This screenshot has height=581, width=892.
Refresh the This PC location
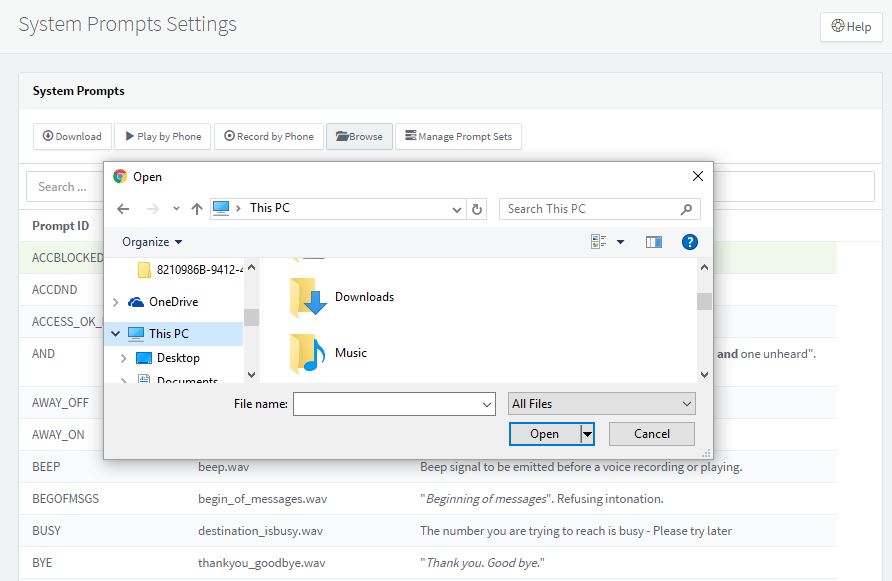point(477,209)
